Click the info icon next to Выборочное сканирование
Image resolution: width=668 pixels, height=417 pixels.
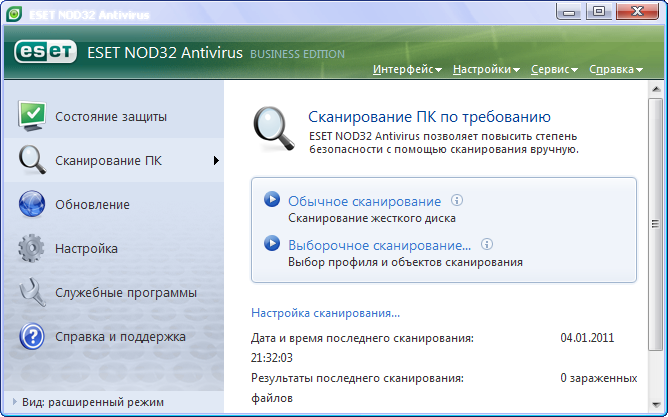487,244
